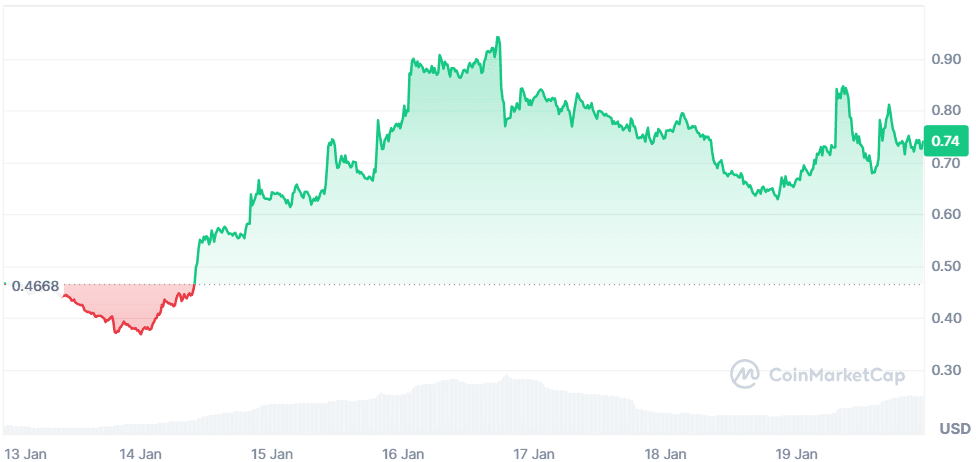The image size is (976, 462).
Task: Pick the 18 Jan date label
Action: coord(665,454)
